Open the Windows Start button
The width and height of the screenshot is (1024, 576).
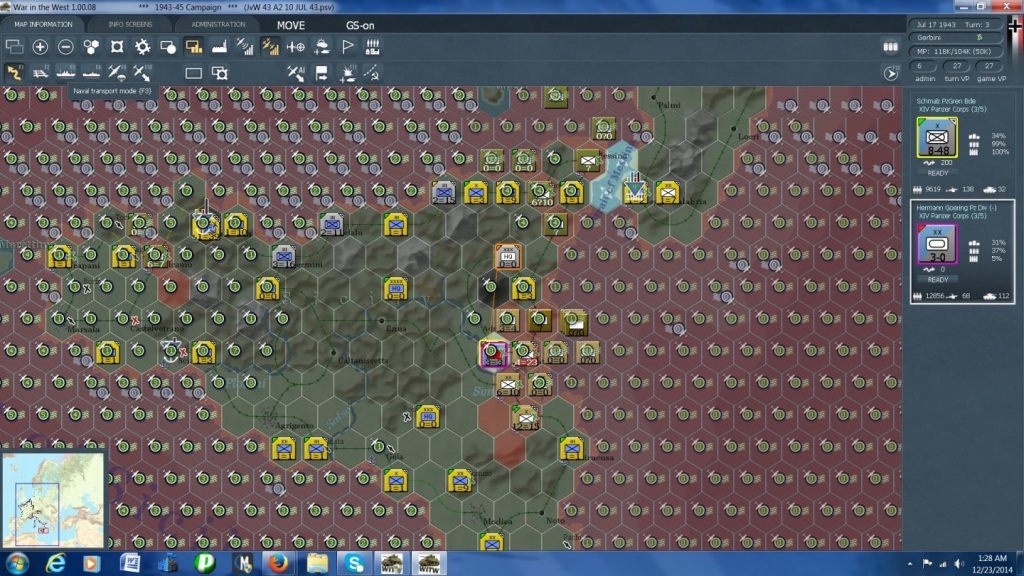17,563
